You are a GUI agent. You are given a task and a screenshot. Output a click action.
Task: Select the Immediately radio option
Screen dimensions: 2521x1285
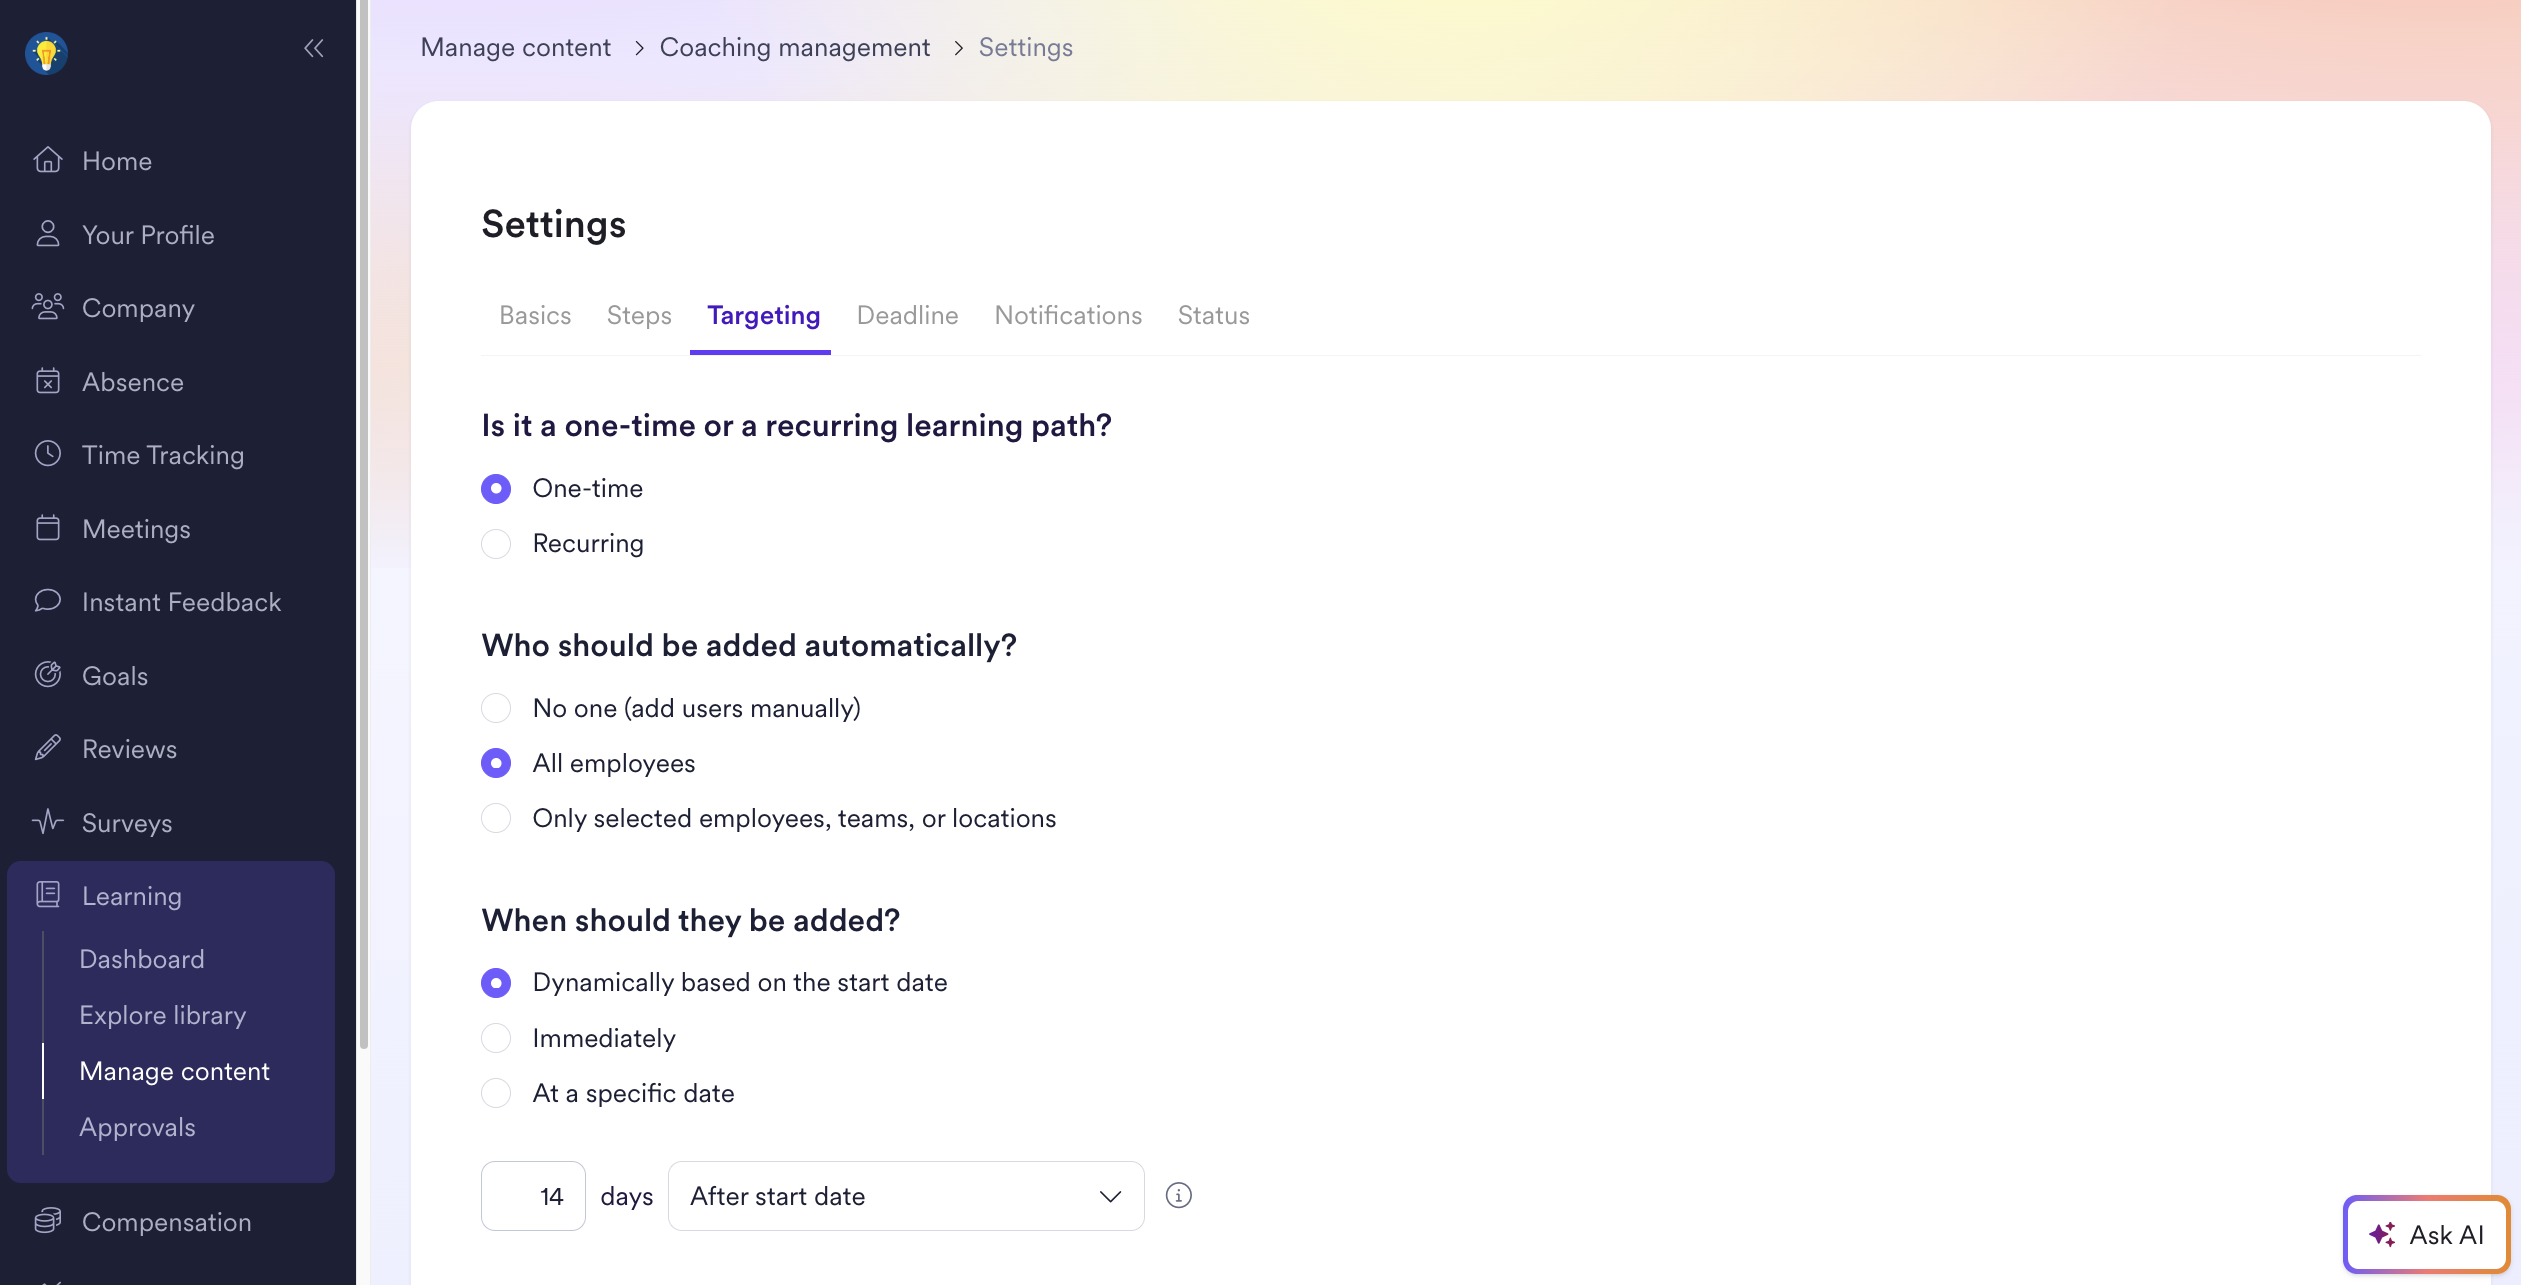coord(496,1038)
